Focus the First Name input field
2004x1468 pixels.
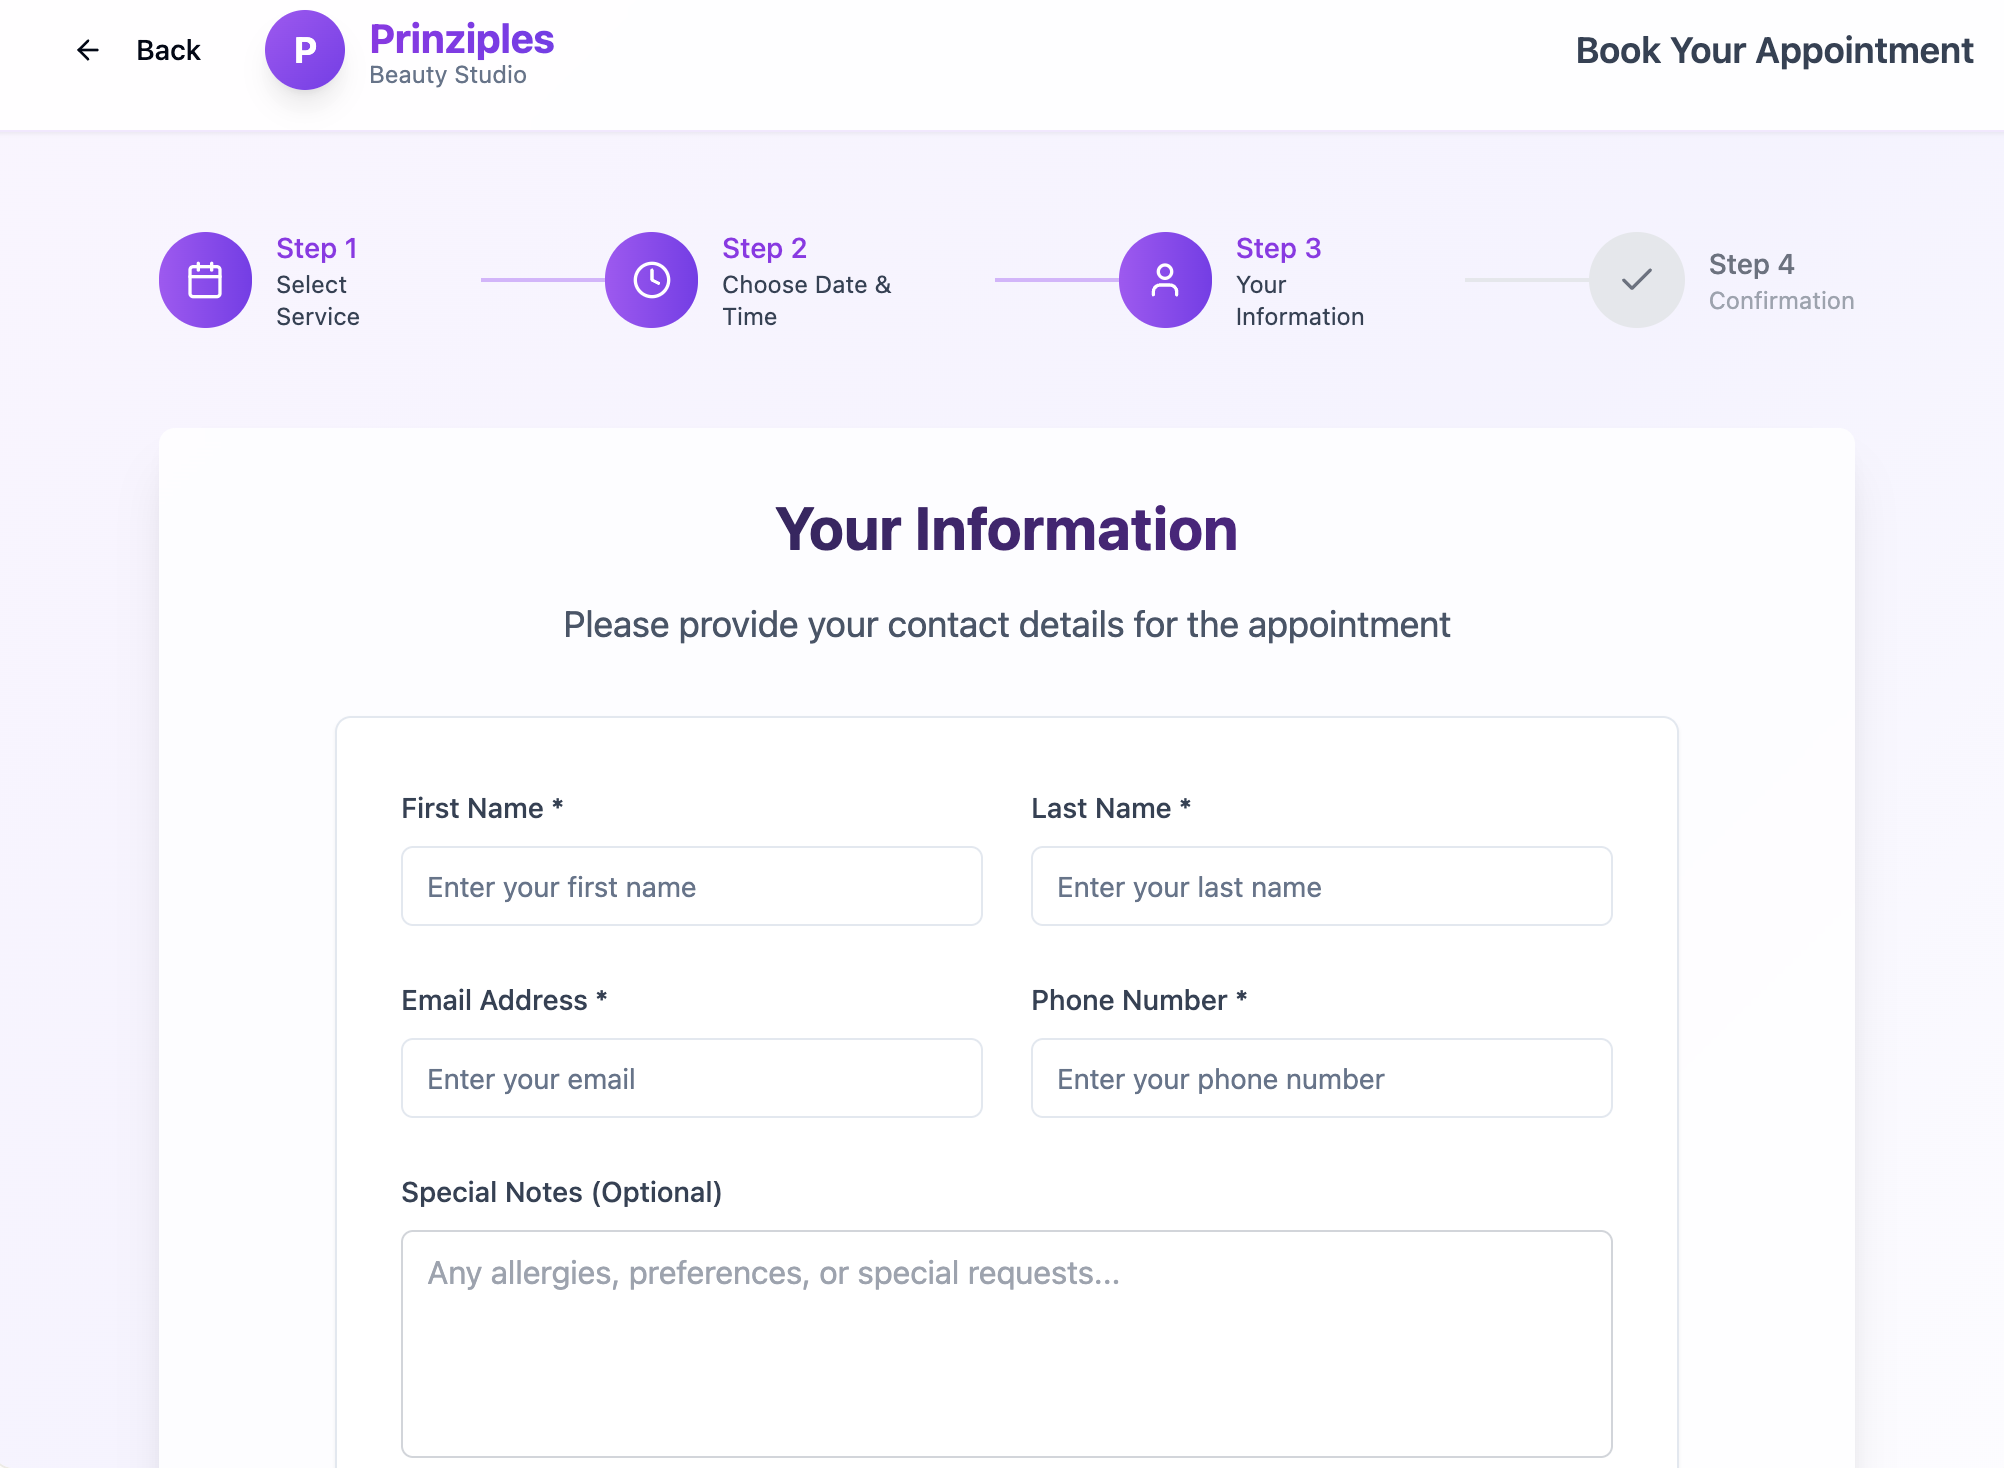[691, 886]
